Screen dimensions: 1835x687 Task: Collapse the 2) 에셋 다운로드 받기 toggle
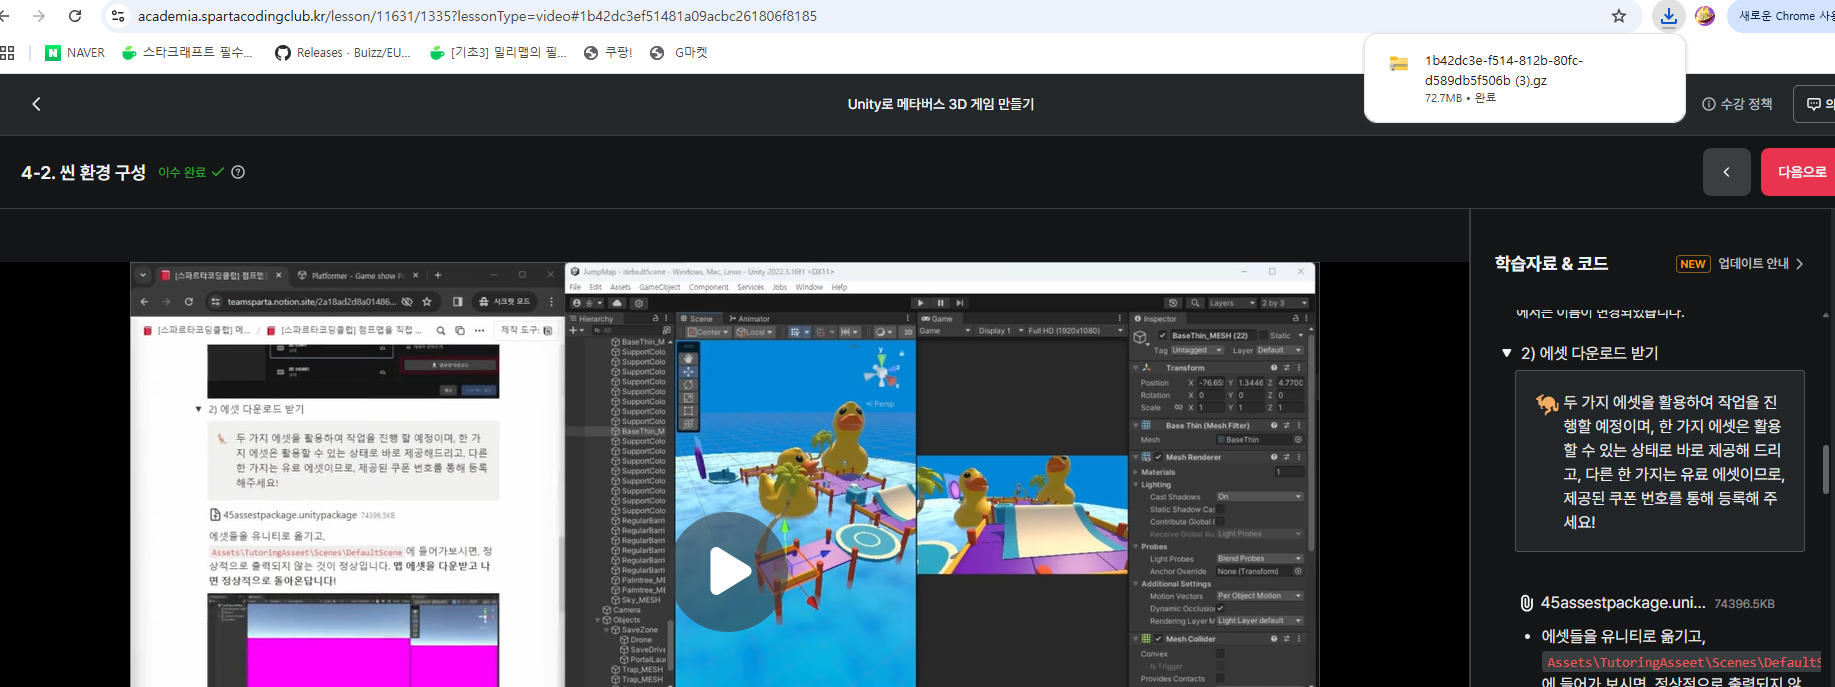[x=1507, y=353]
